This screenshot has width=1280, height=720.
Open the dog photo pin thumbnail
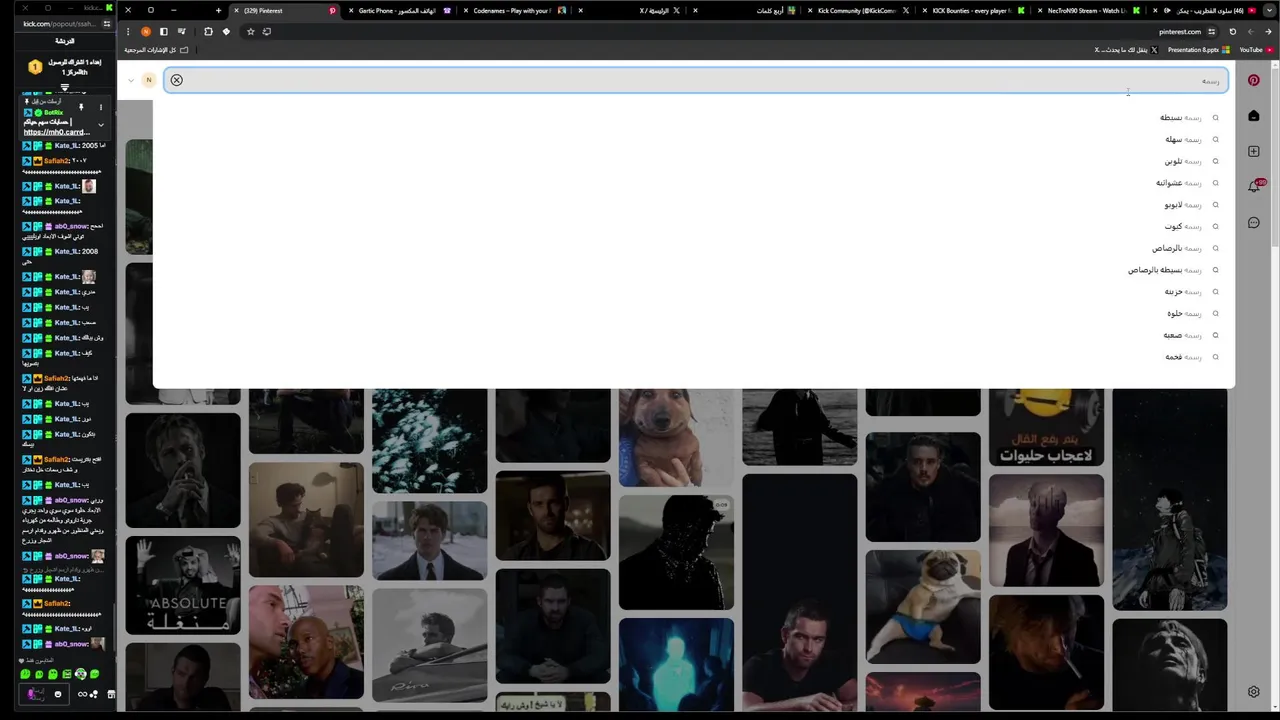coord(676,437)
